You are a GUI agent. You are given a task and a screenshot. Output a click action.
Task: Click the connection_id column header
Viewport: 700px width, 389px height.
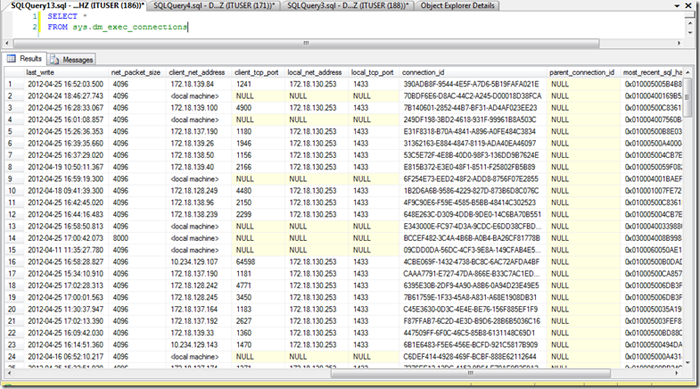point(472,72)
